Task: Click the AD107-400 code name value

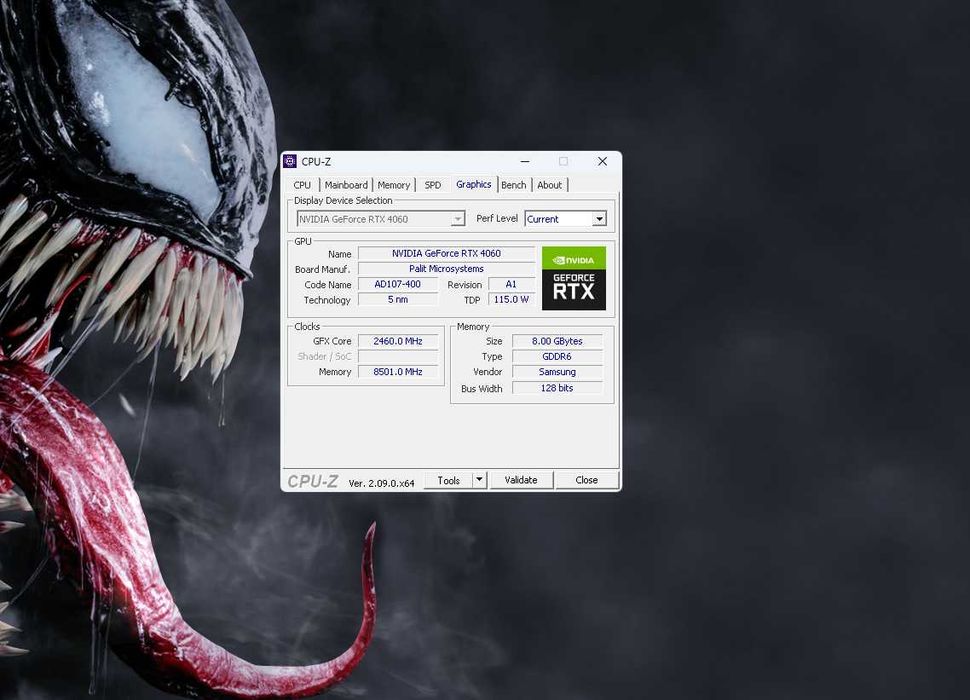Action: [x=398, y=284]
